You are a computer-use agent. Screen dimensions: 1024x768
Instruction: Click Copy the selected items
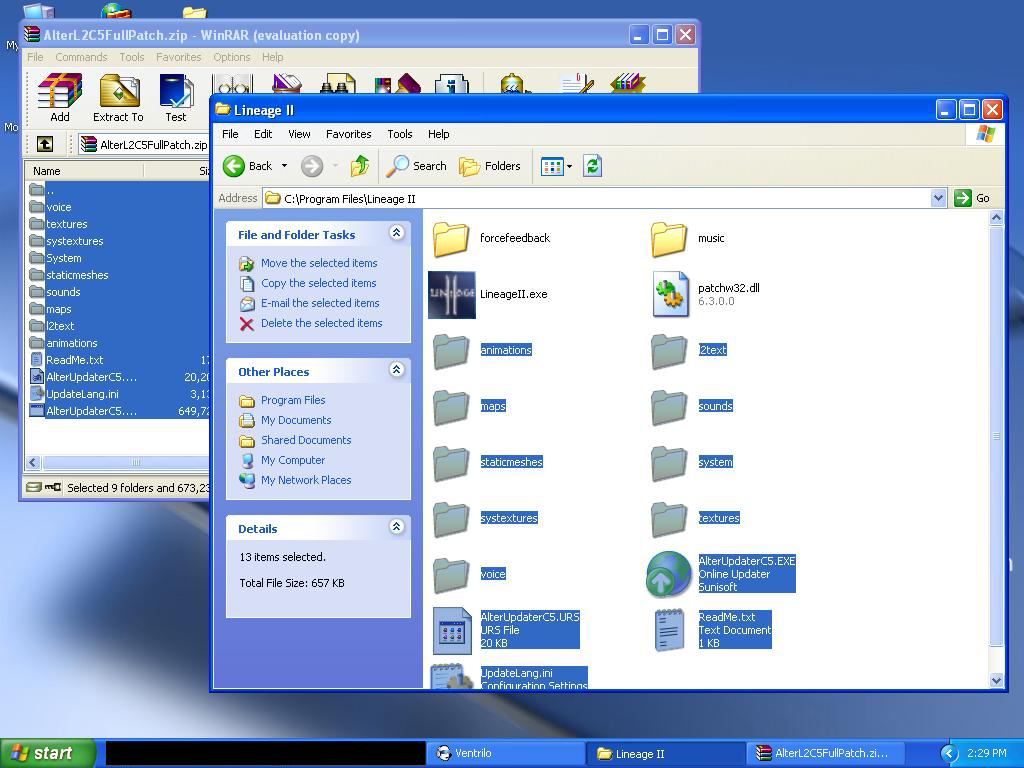[319, 283]
